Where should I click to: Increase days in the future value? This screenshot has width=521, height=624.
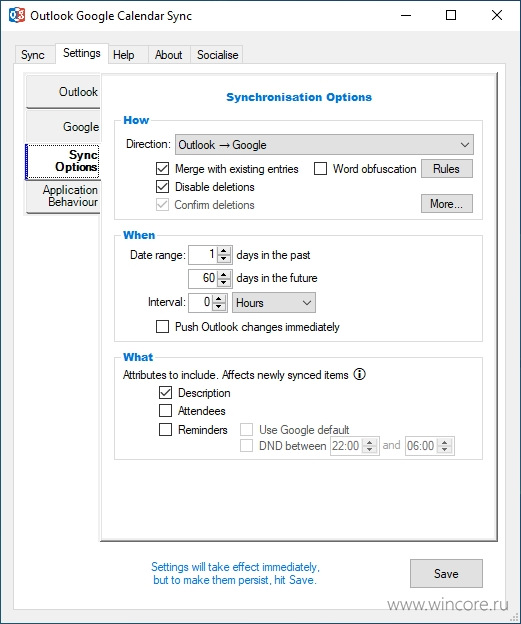pos(224,274)
